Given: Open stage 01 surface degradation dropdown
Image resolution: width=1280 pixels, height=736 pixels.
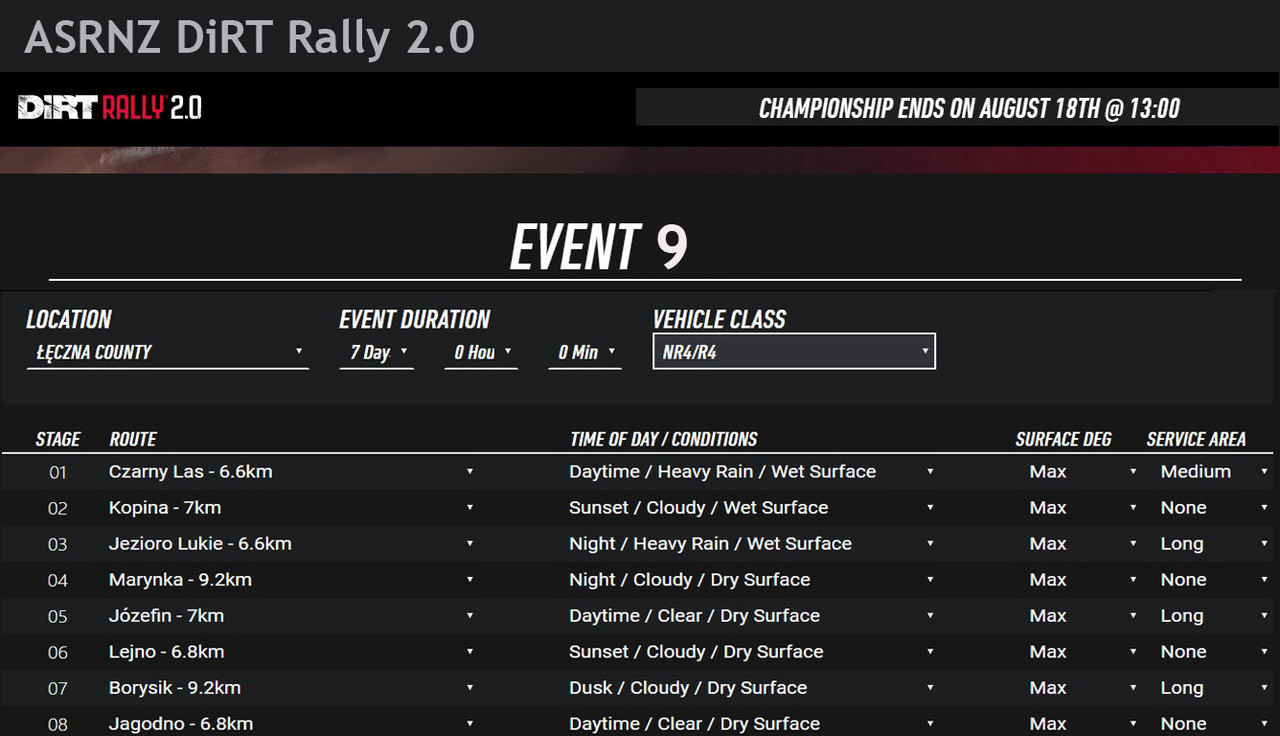Looking at the screenshot, I should [1083, 472].
